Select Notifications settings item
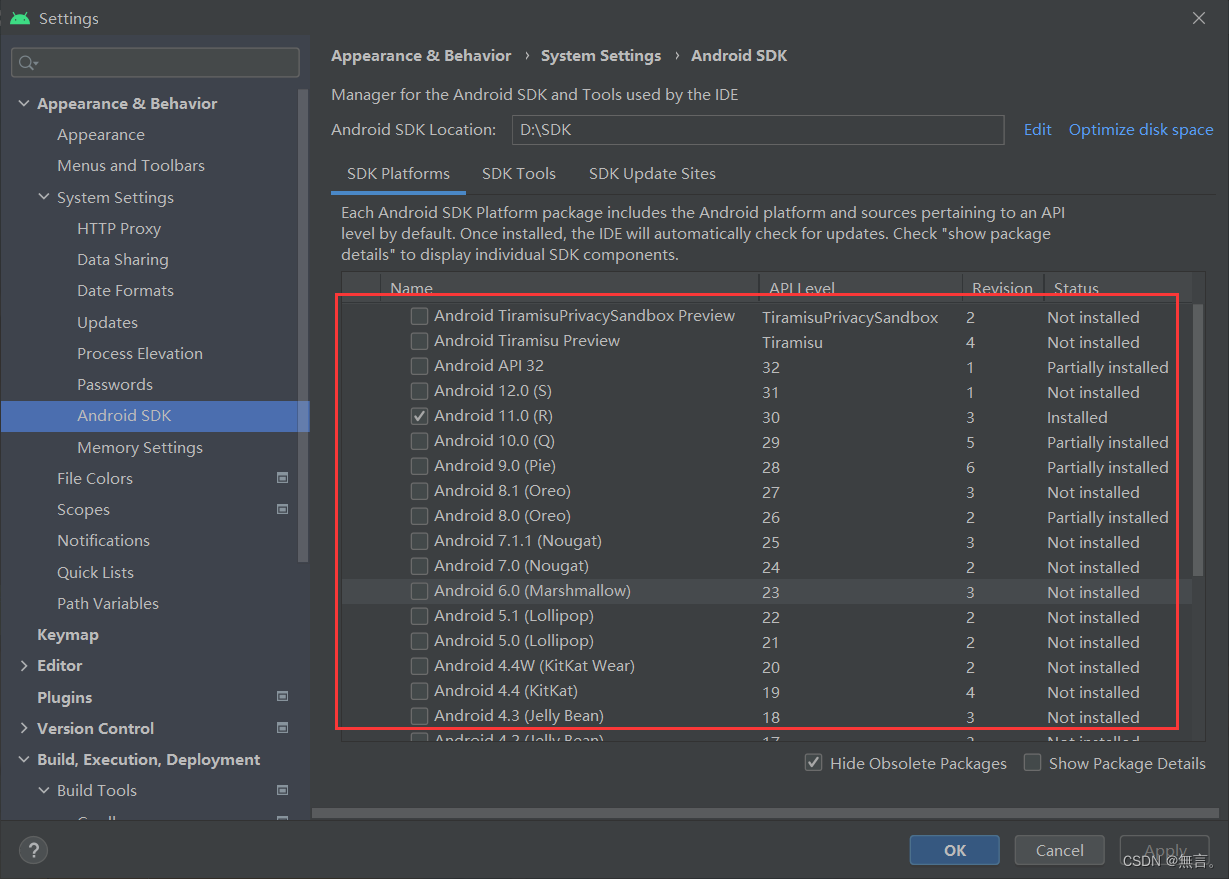This screenshot has width=1229, height=879. (103, 540)
